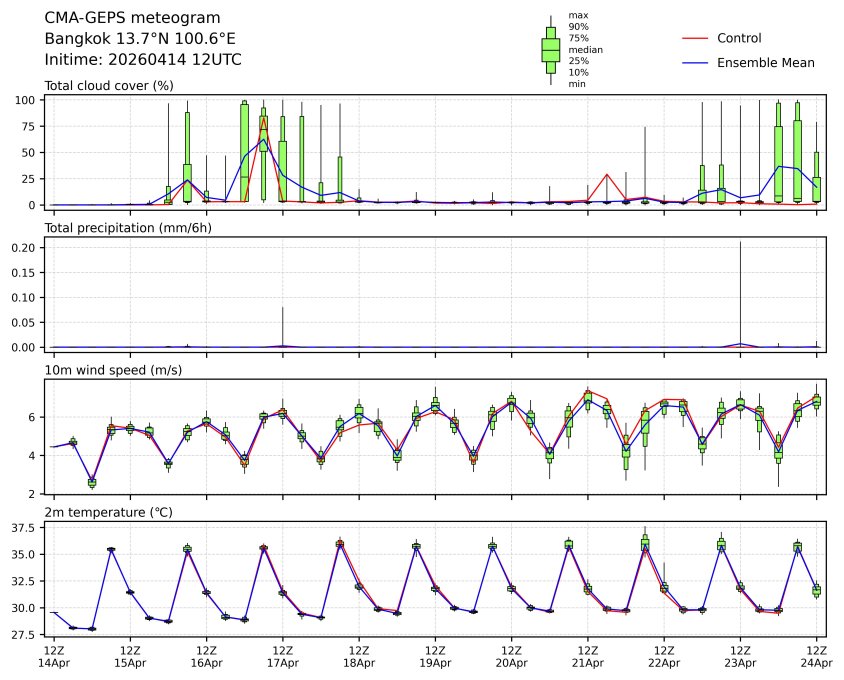Screen dimensions: 844x680
Task: Click the CMA-GEPS meteogram title
Action: coord(133,18)
